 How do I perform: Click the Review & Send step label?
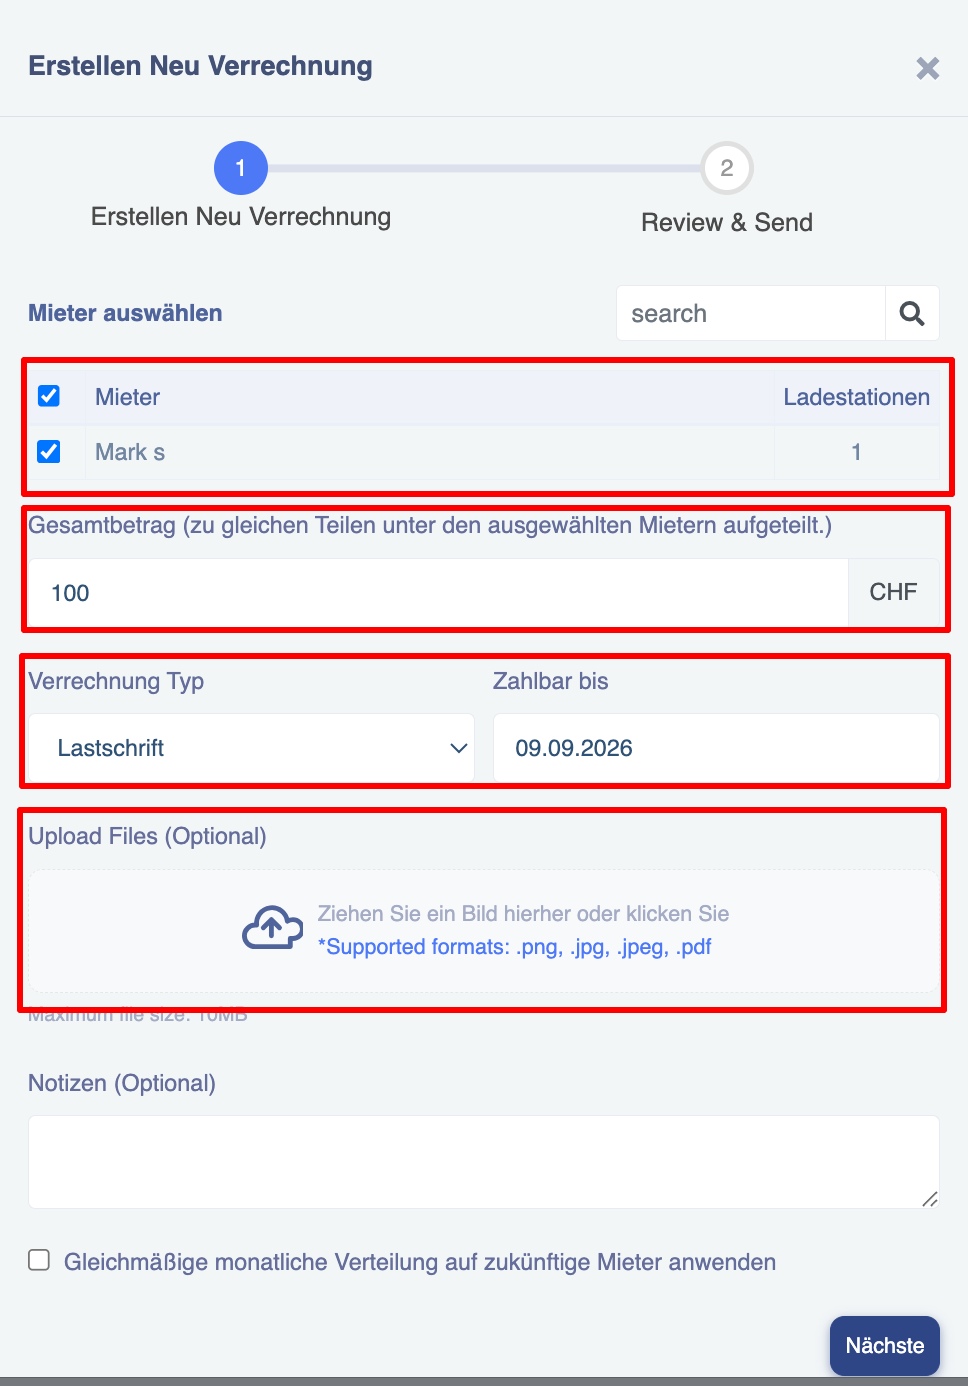coord(727,222)
